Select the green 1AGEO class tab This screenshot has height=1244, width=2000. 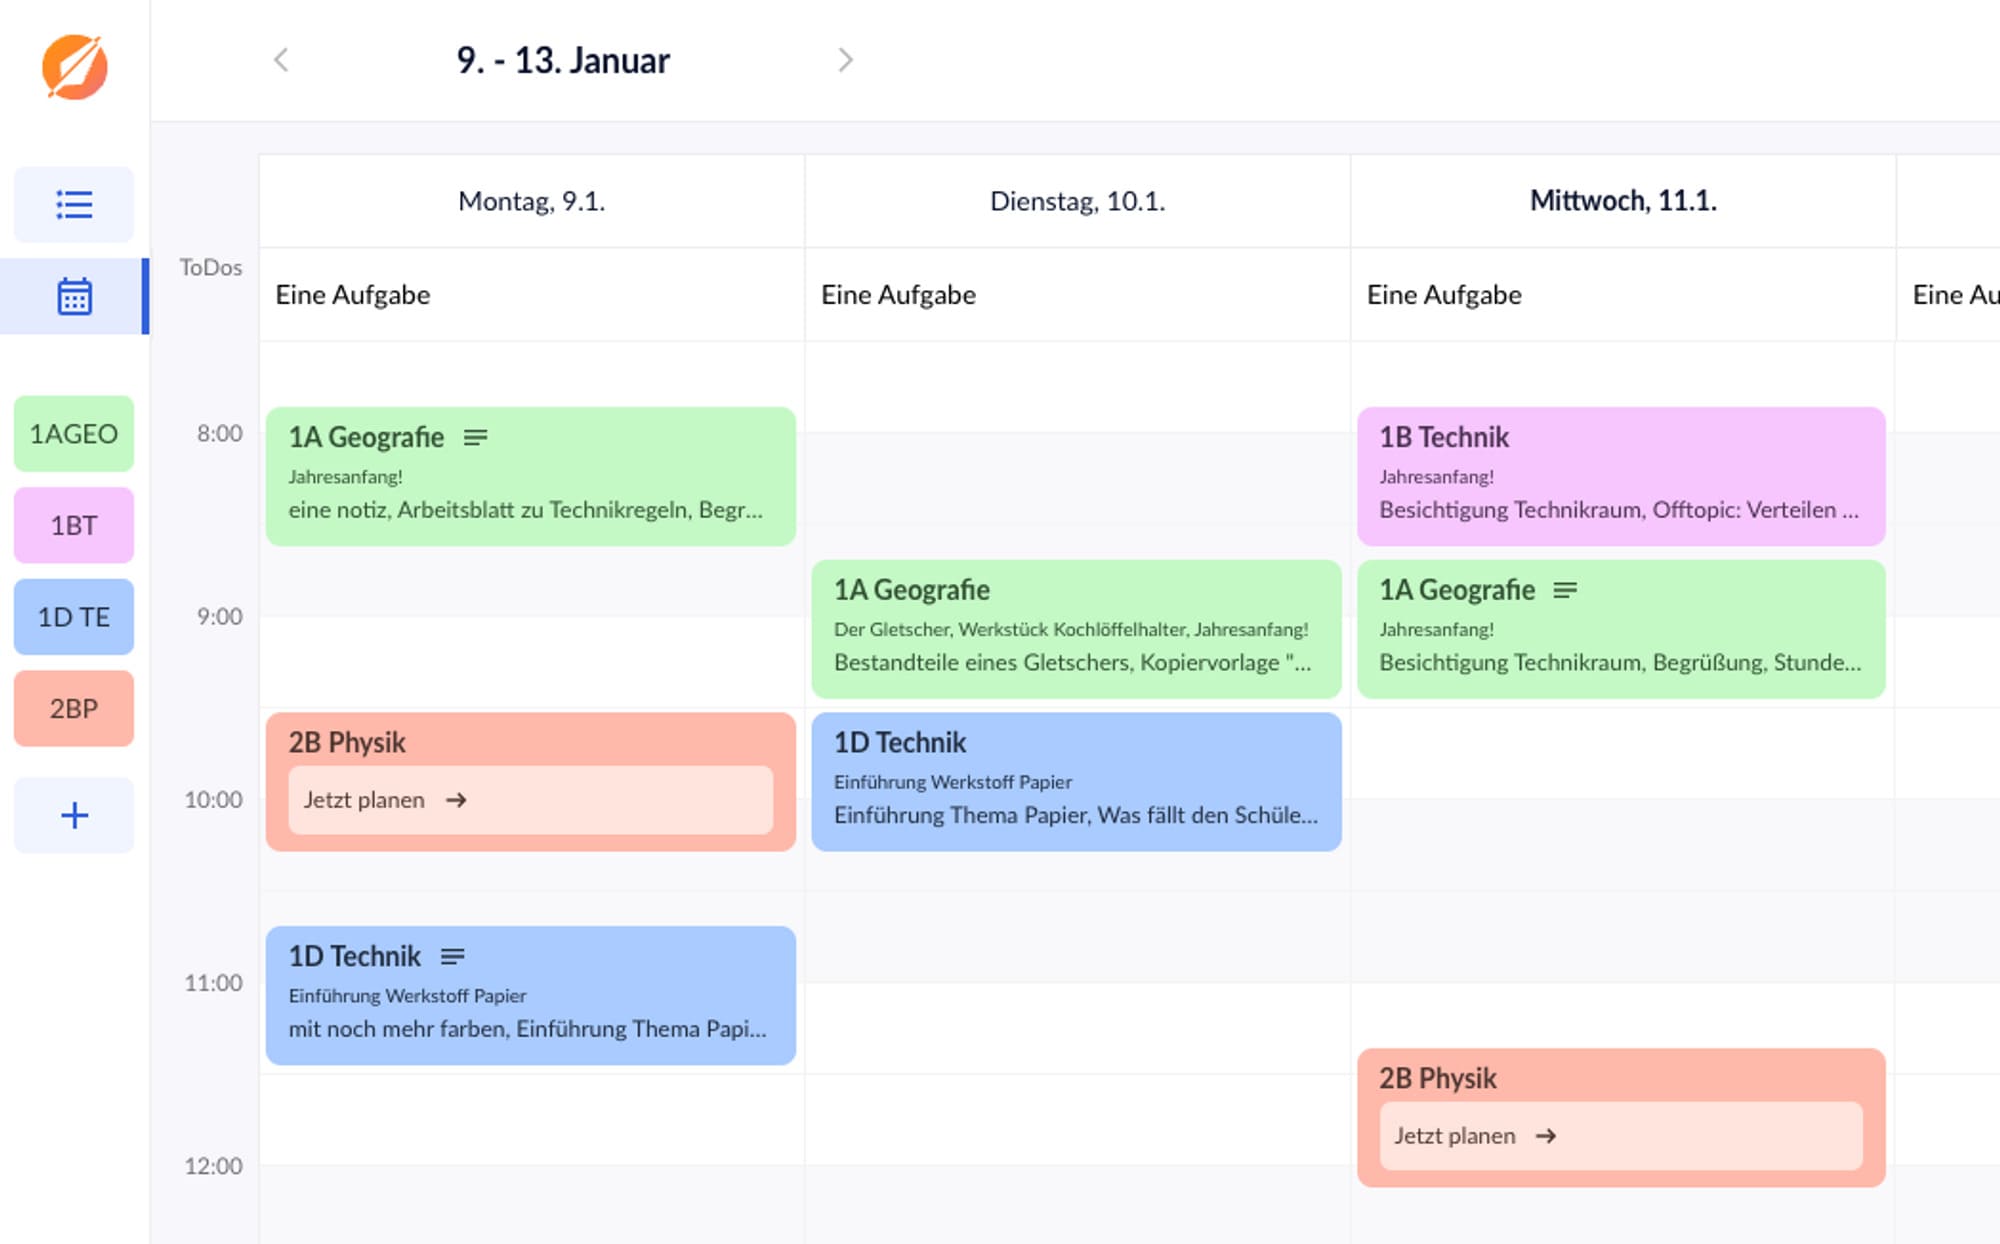tap(74, 434)
